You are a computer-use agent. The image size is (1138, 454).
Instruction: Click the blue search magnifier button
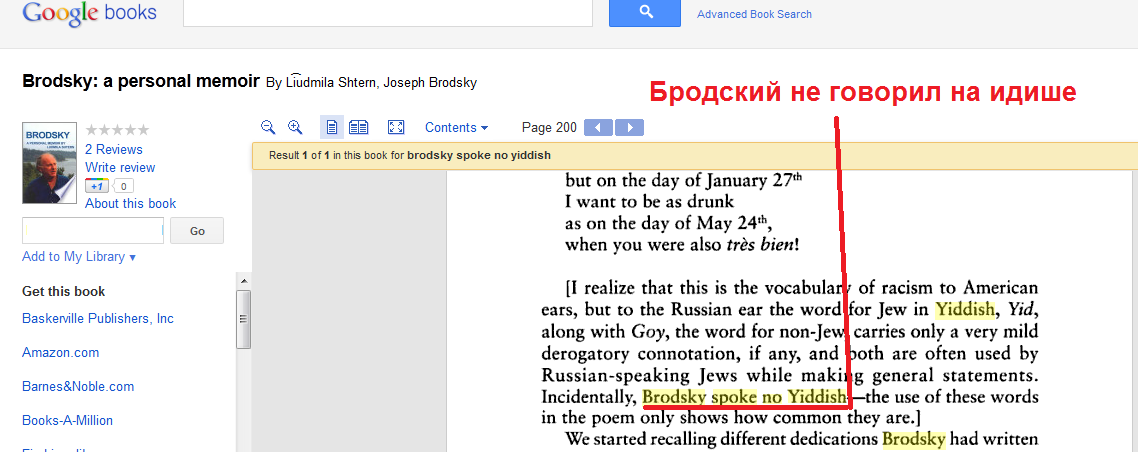pos(644,12)
